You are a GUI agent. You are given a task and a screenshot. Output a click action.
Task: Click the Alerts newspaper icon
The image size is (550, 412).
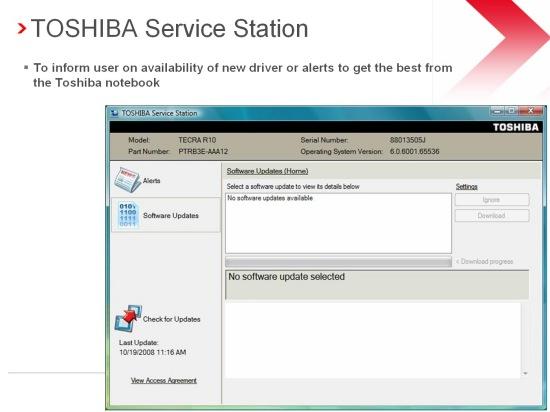[127, 180]
